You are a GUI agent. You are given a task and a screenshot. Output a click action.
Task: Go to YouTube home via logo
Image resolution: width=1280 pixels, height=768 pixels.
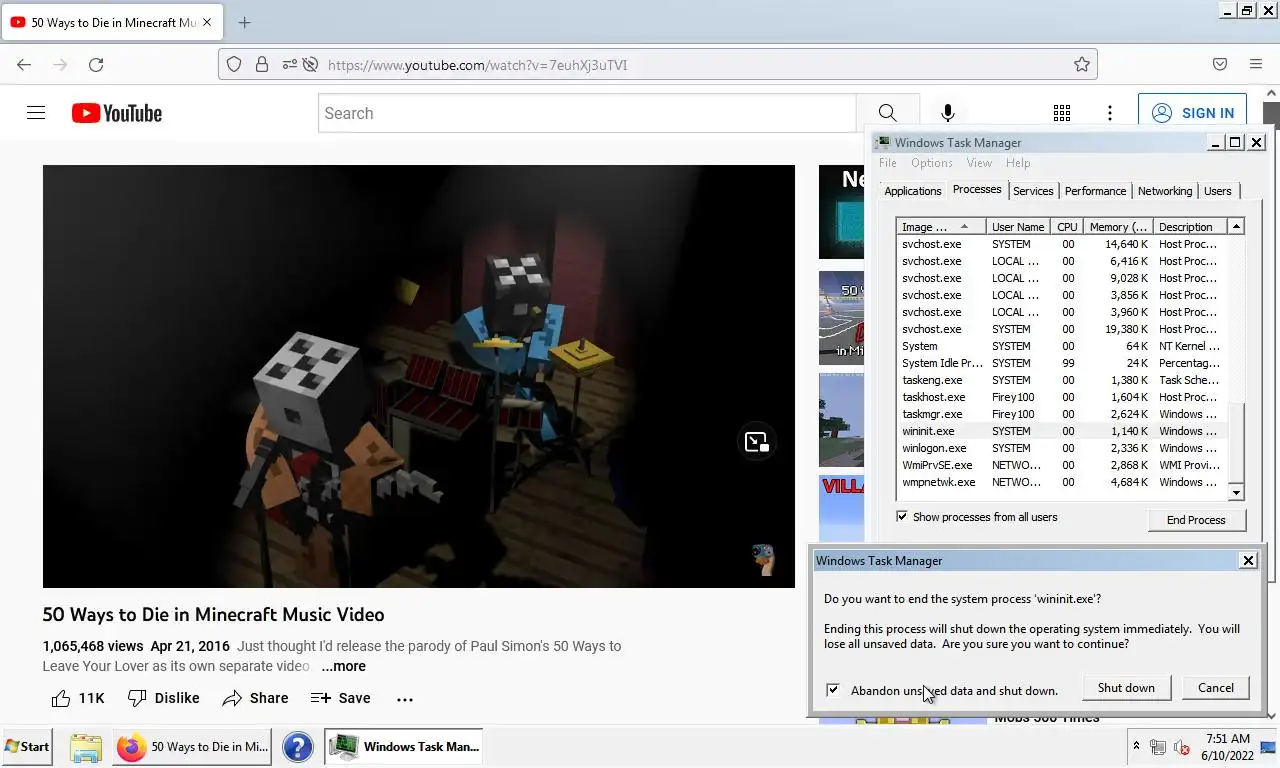[x=117, y=113]
